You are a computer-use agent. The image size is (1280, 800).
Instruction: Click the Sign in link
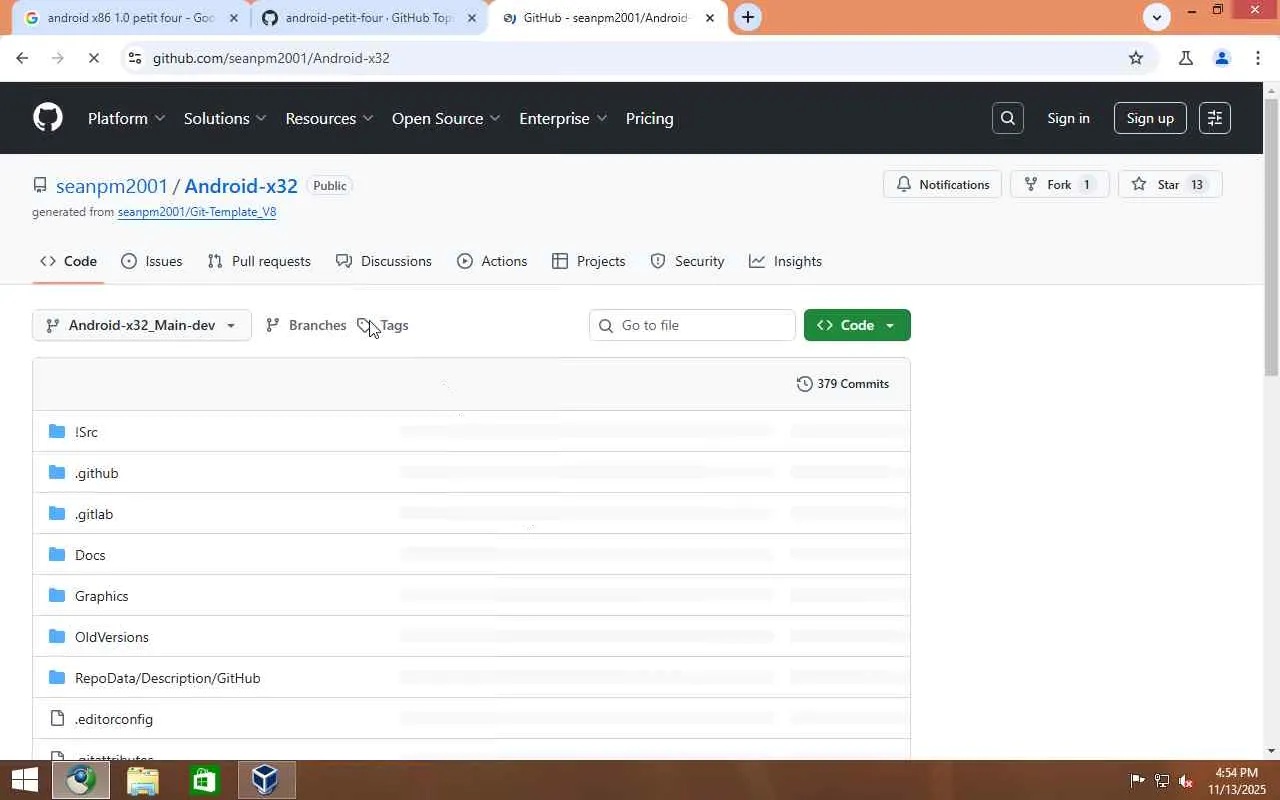(1068, 118)
